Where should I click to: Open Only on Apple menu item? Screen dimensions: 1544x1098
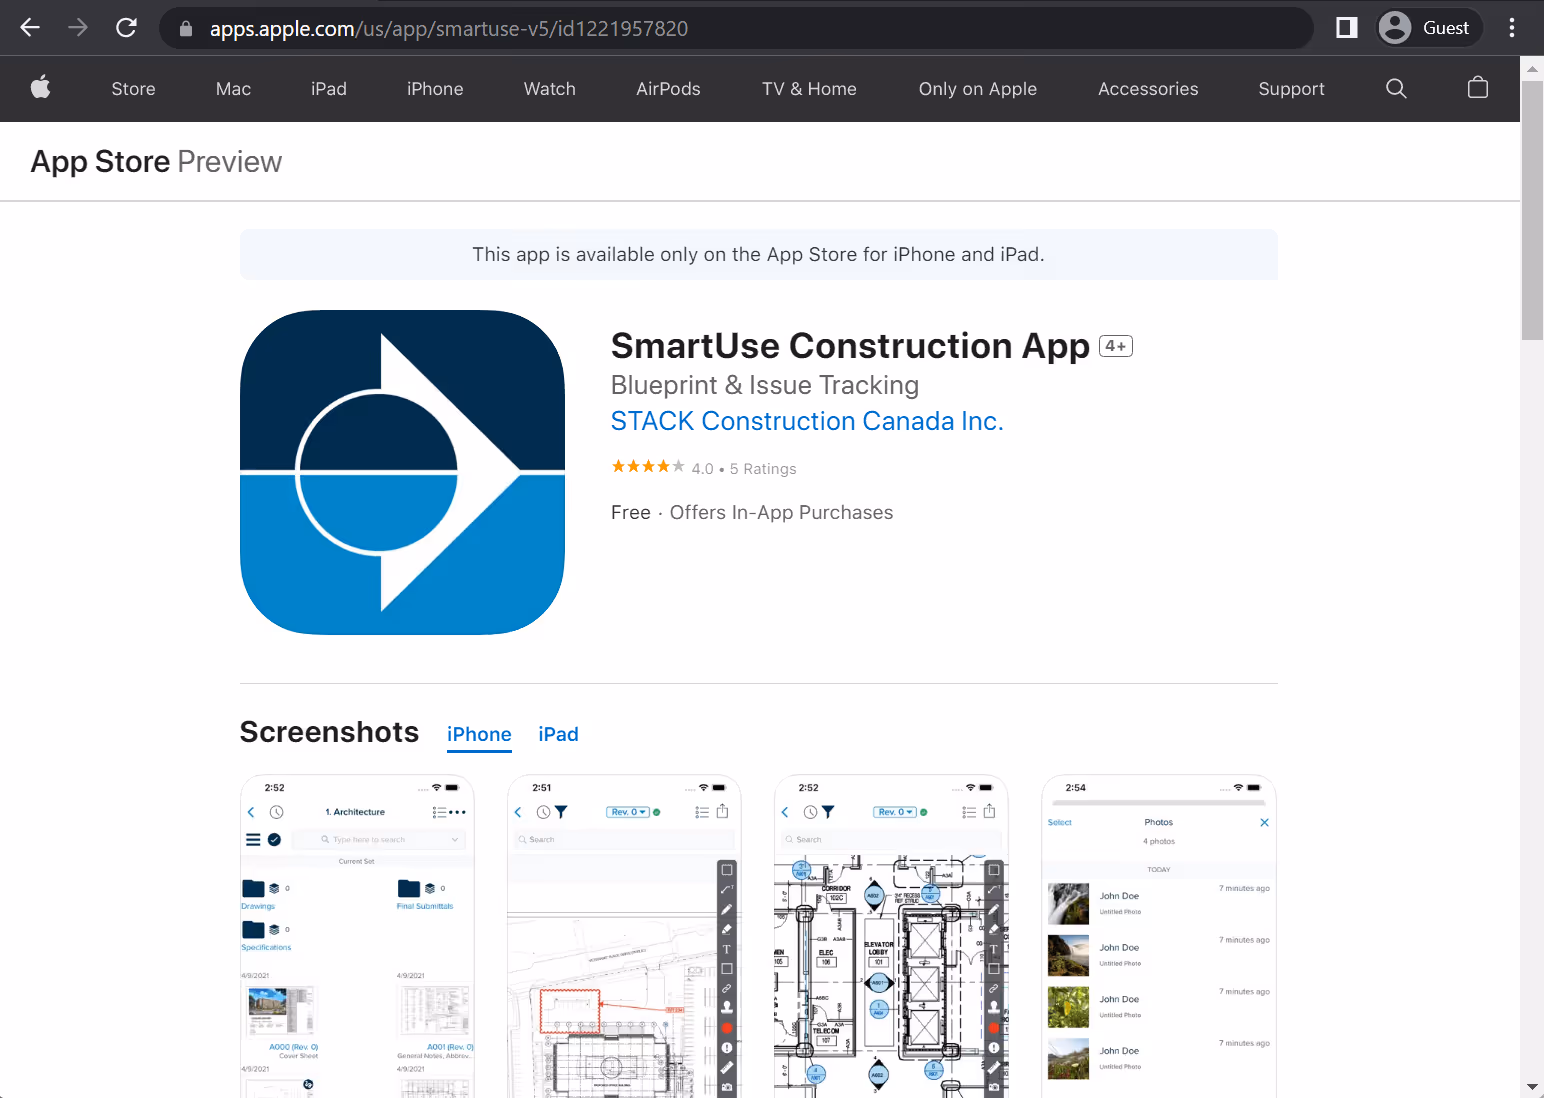[x=978, y=89]
